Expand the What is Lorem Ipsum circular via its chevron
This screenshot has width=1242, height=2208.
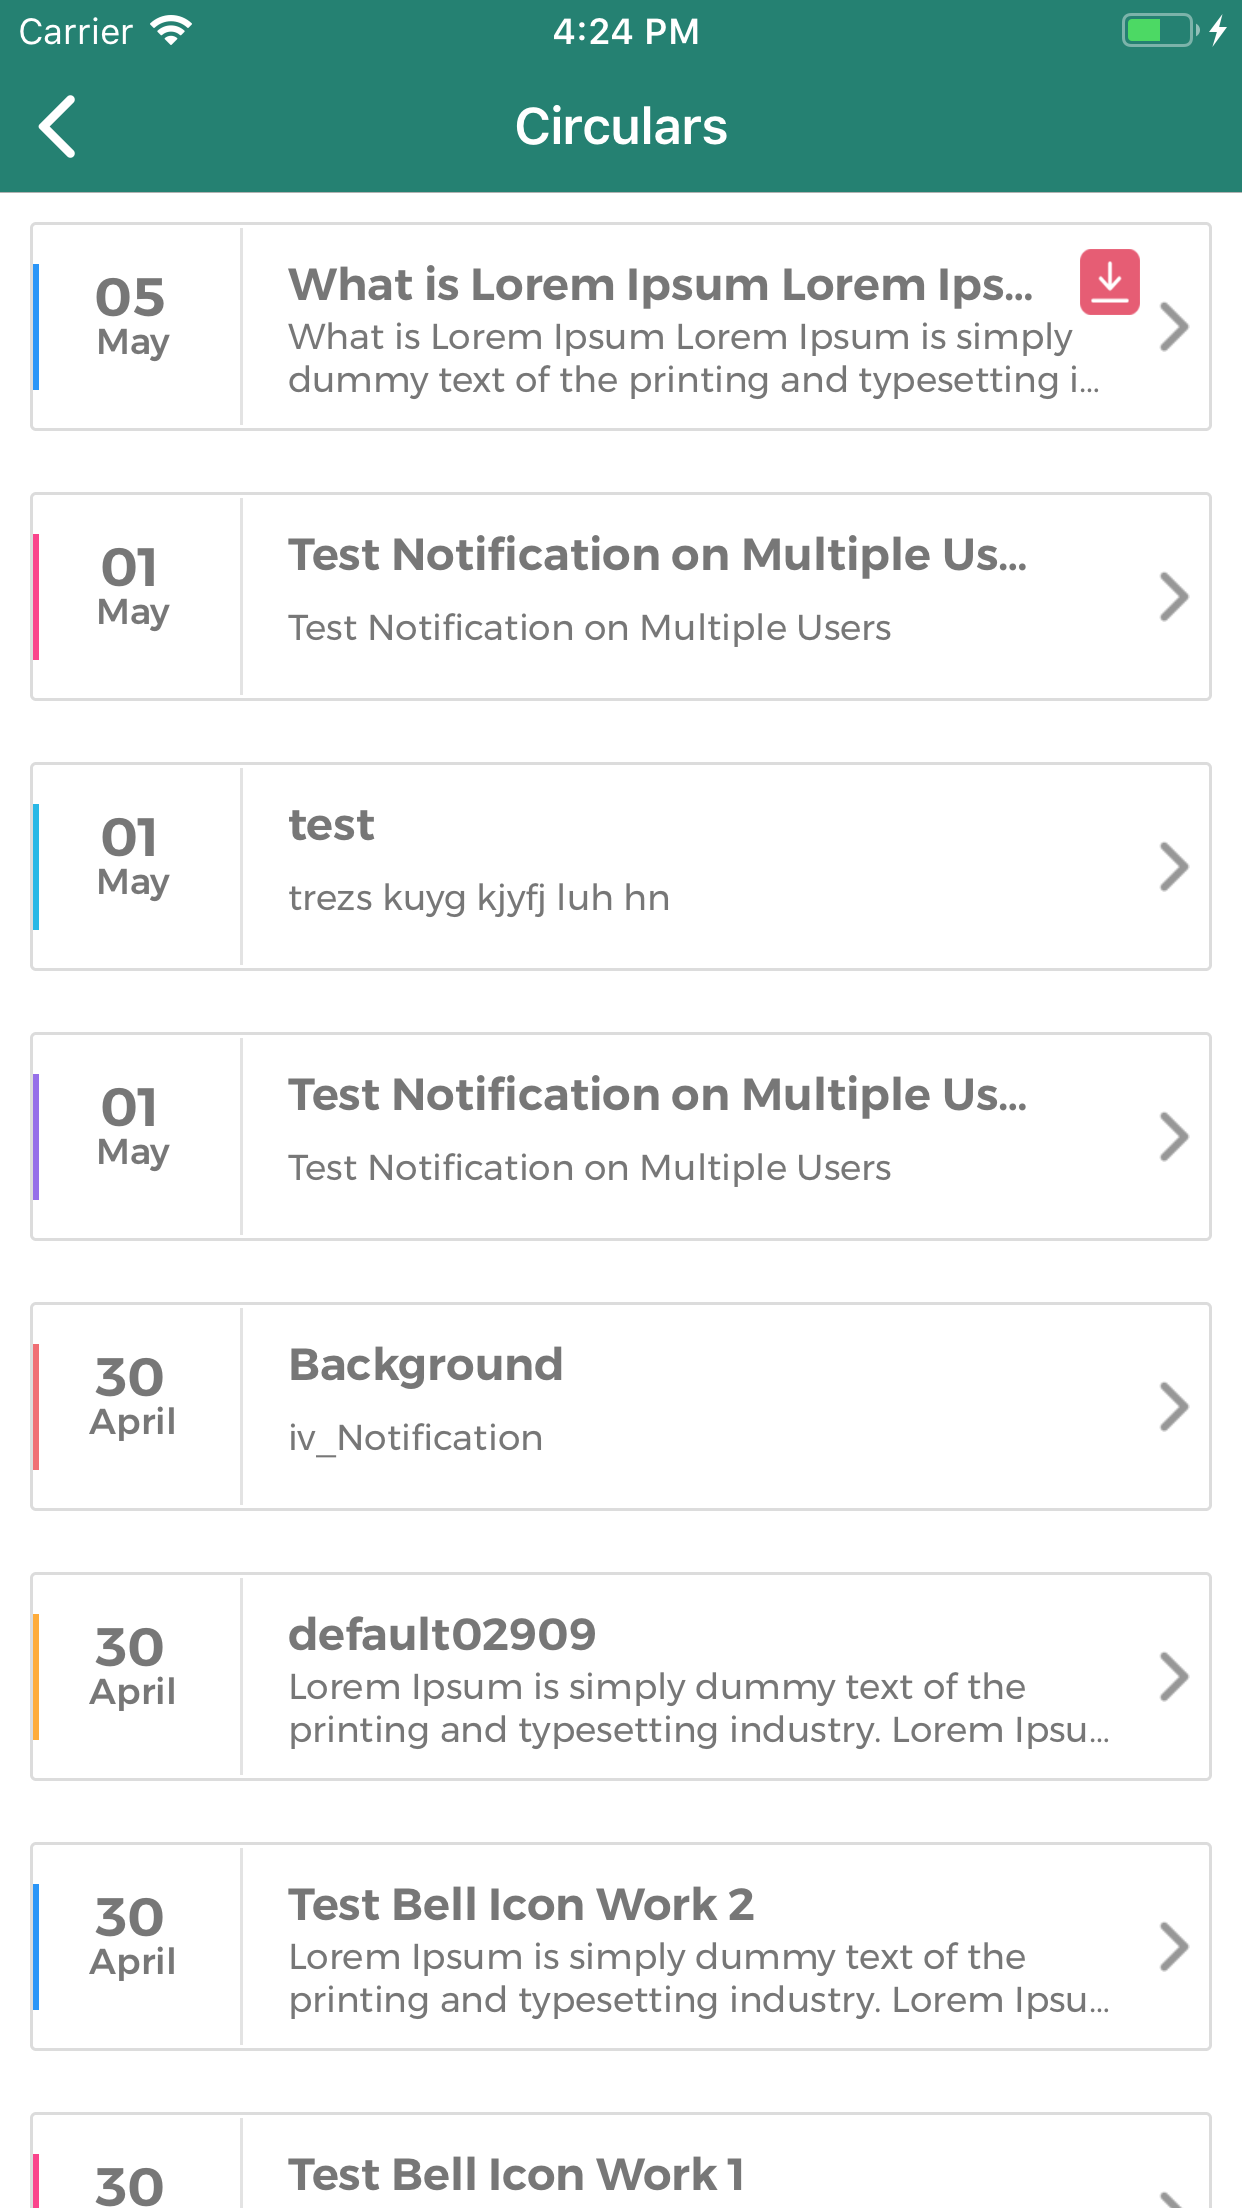(x=1175, y=326)
